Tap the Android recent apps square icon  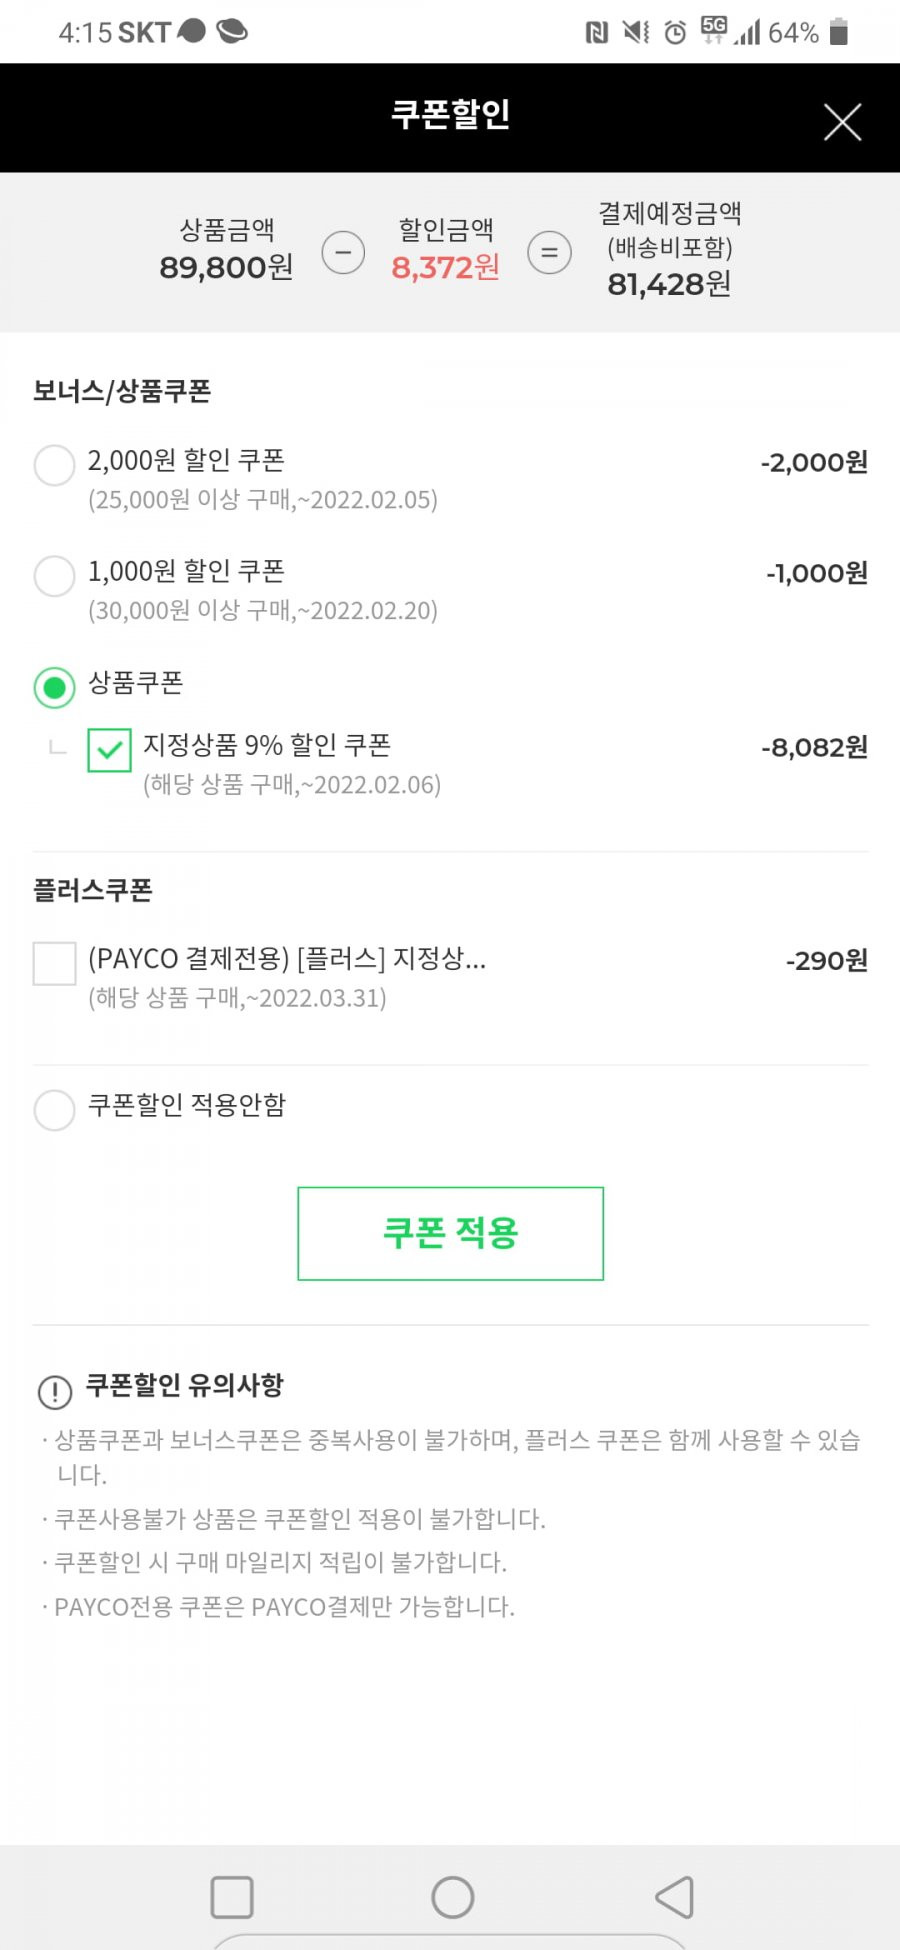point(232,1897)
